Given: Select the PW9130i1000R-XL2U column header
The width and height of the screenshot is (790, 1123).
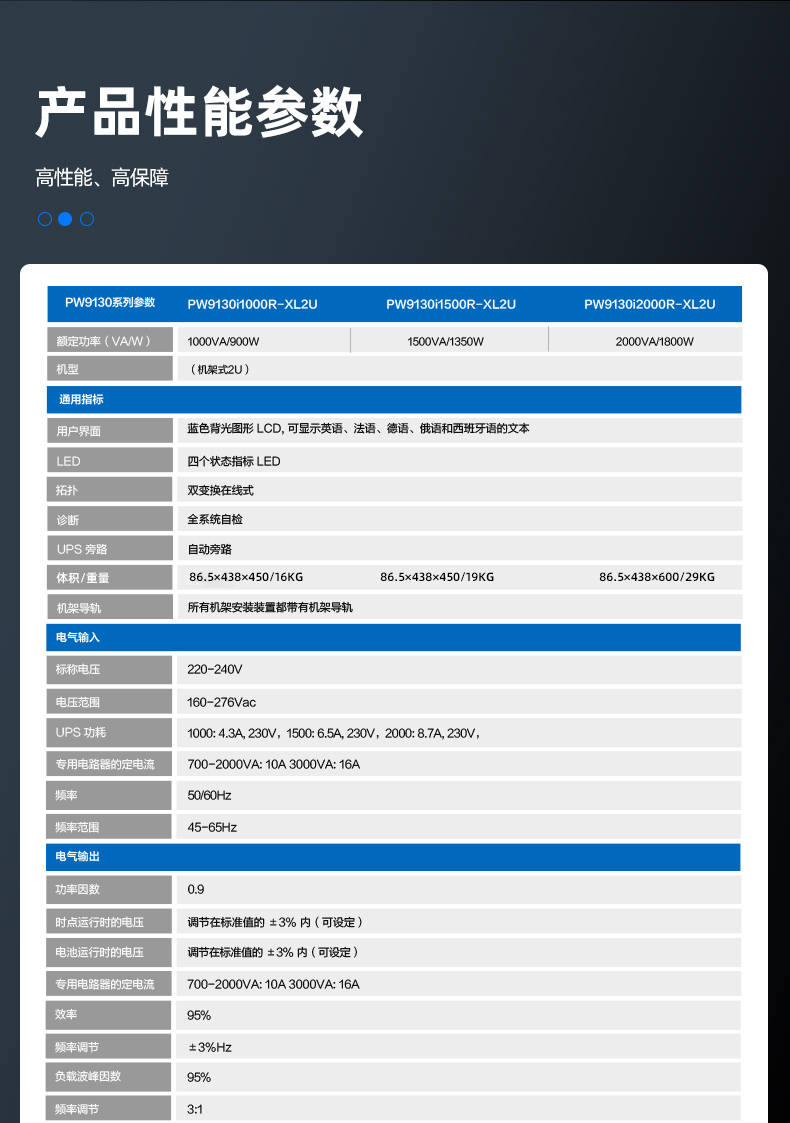Looking at the screenshot, I should pyautogui.click(x=252, y=304).
